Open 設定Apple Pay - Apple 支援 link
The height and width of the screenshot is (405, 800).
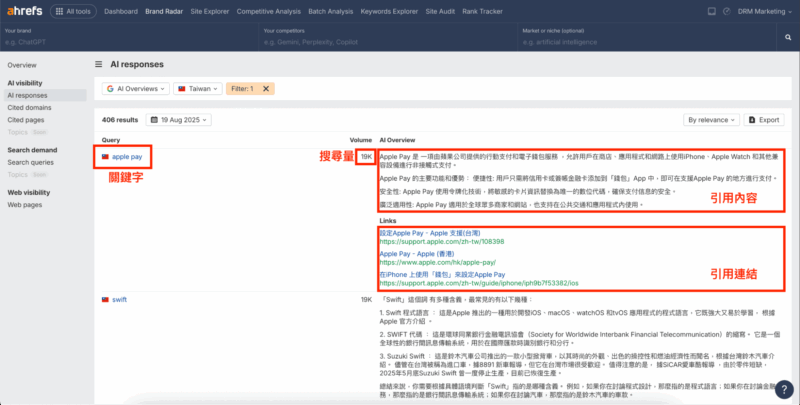click(x=430, y=233)
